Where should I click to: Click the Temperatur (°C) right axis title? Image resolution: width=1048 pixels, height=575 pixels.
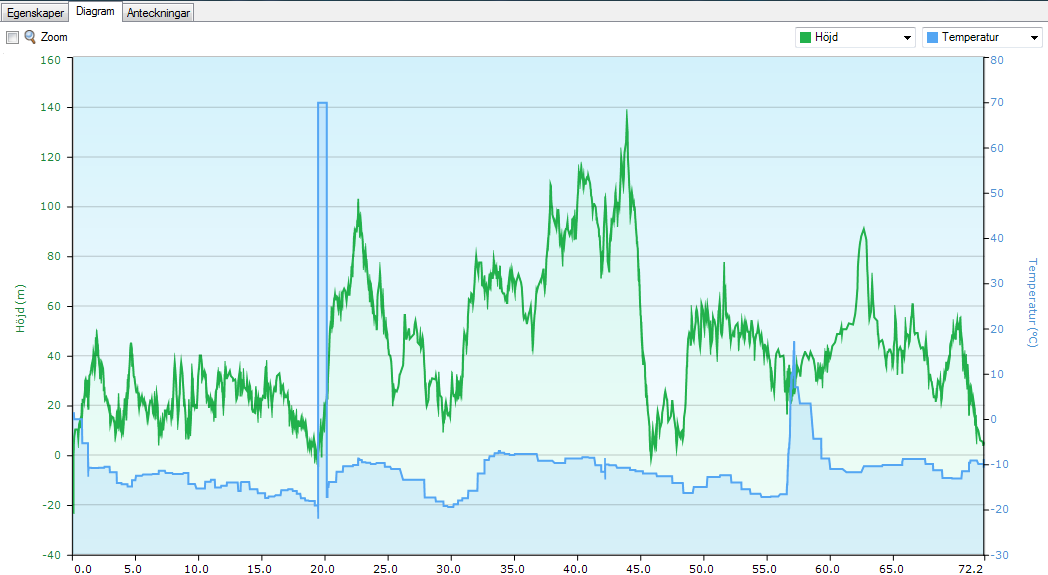coord(1031,303)
